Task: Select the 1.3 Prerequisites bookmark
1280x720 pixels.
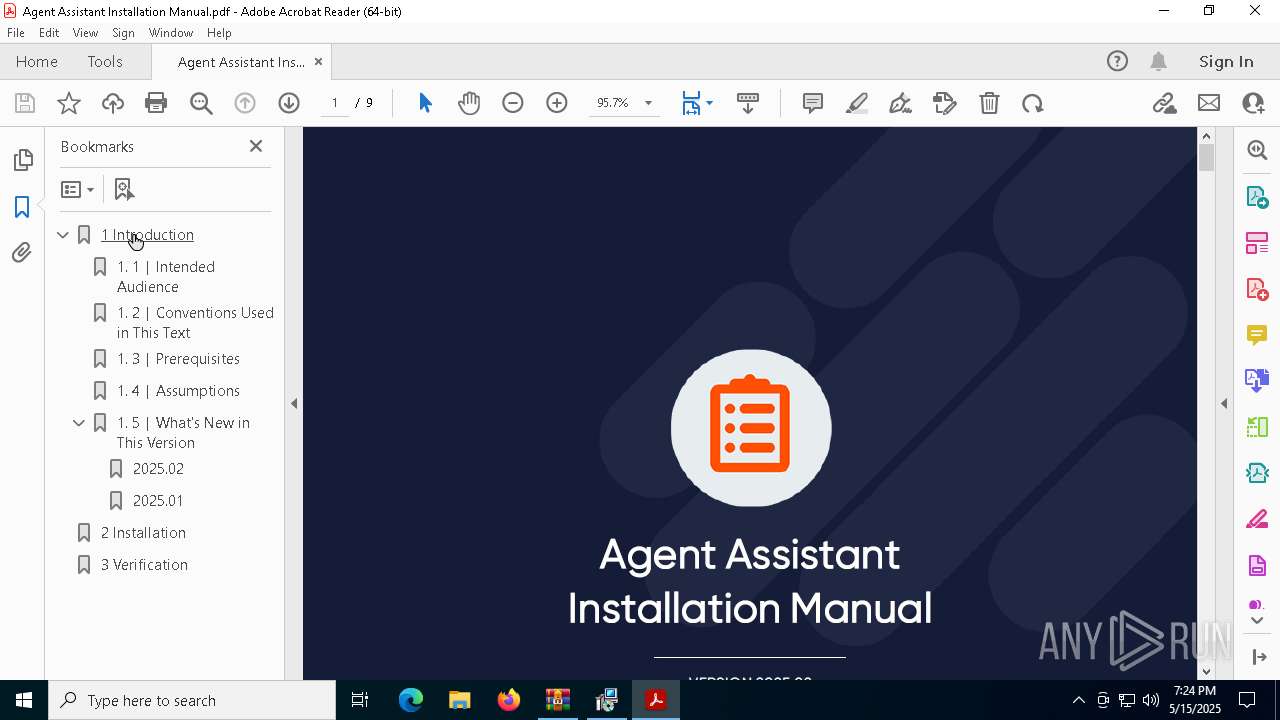Action: point(178,359)
